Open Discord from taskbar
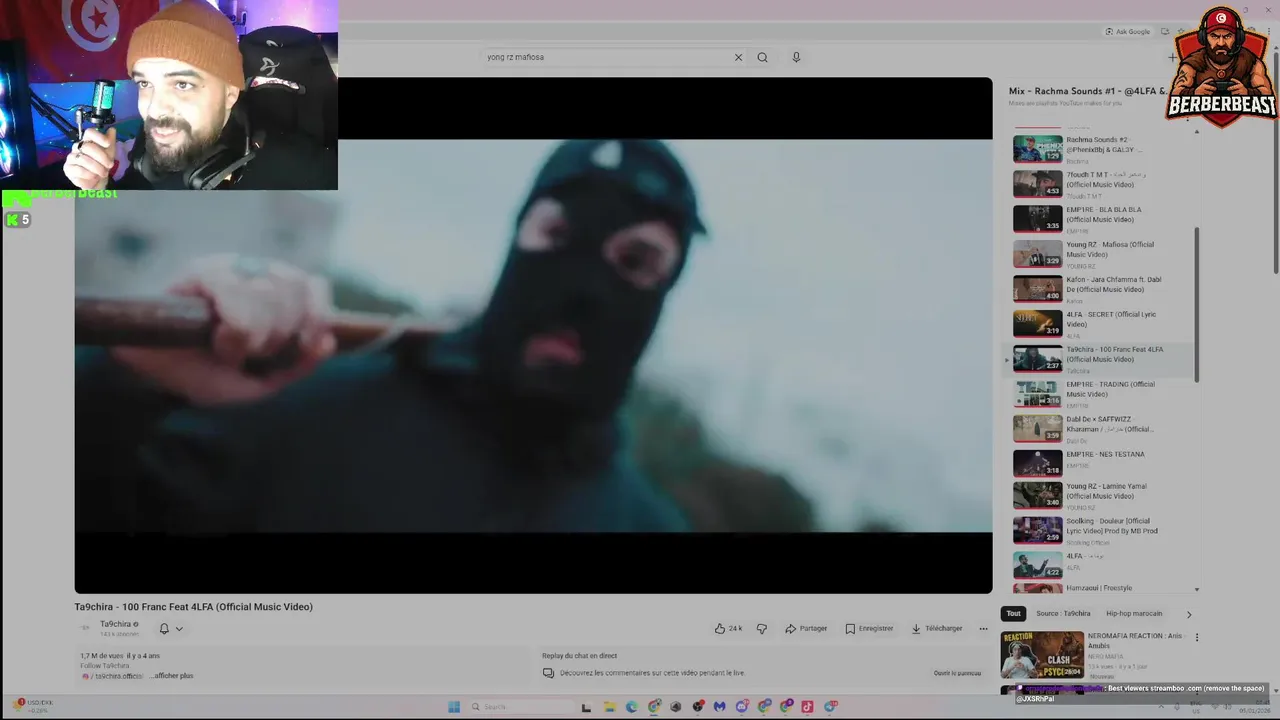The image size is (1280, 720). (742, 707)
